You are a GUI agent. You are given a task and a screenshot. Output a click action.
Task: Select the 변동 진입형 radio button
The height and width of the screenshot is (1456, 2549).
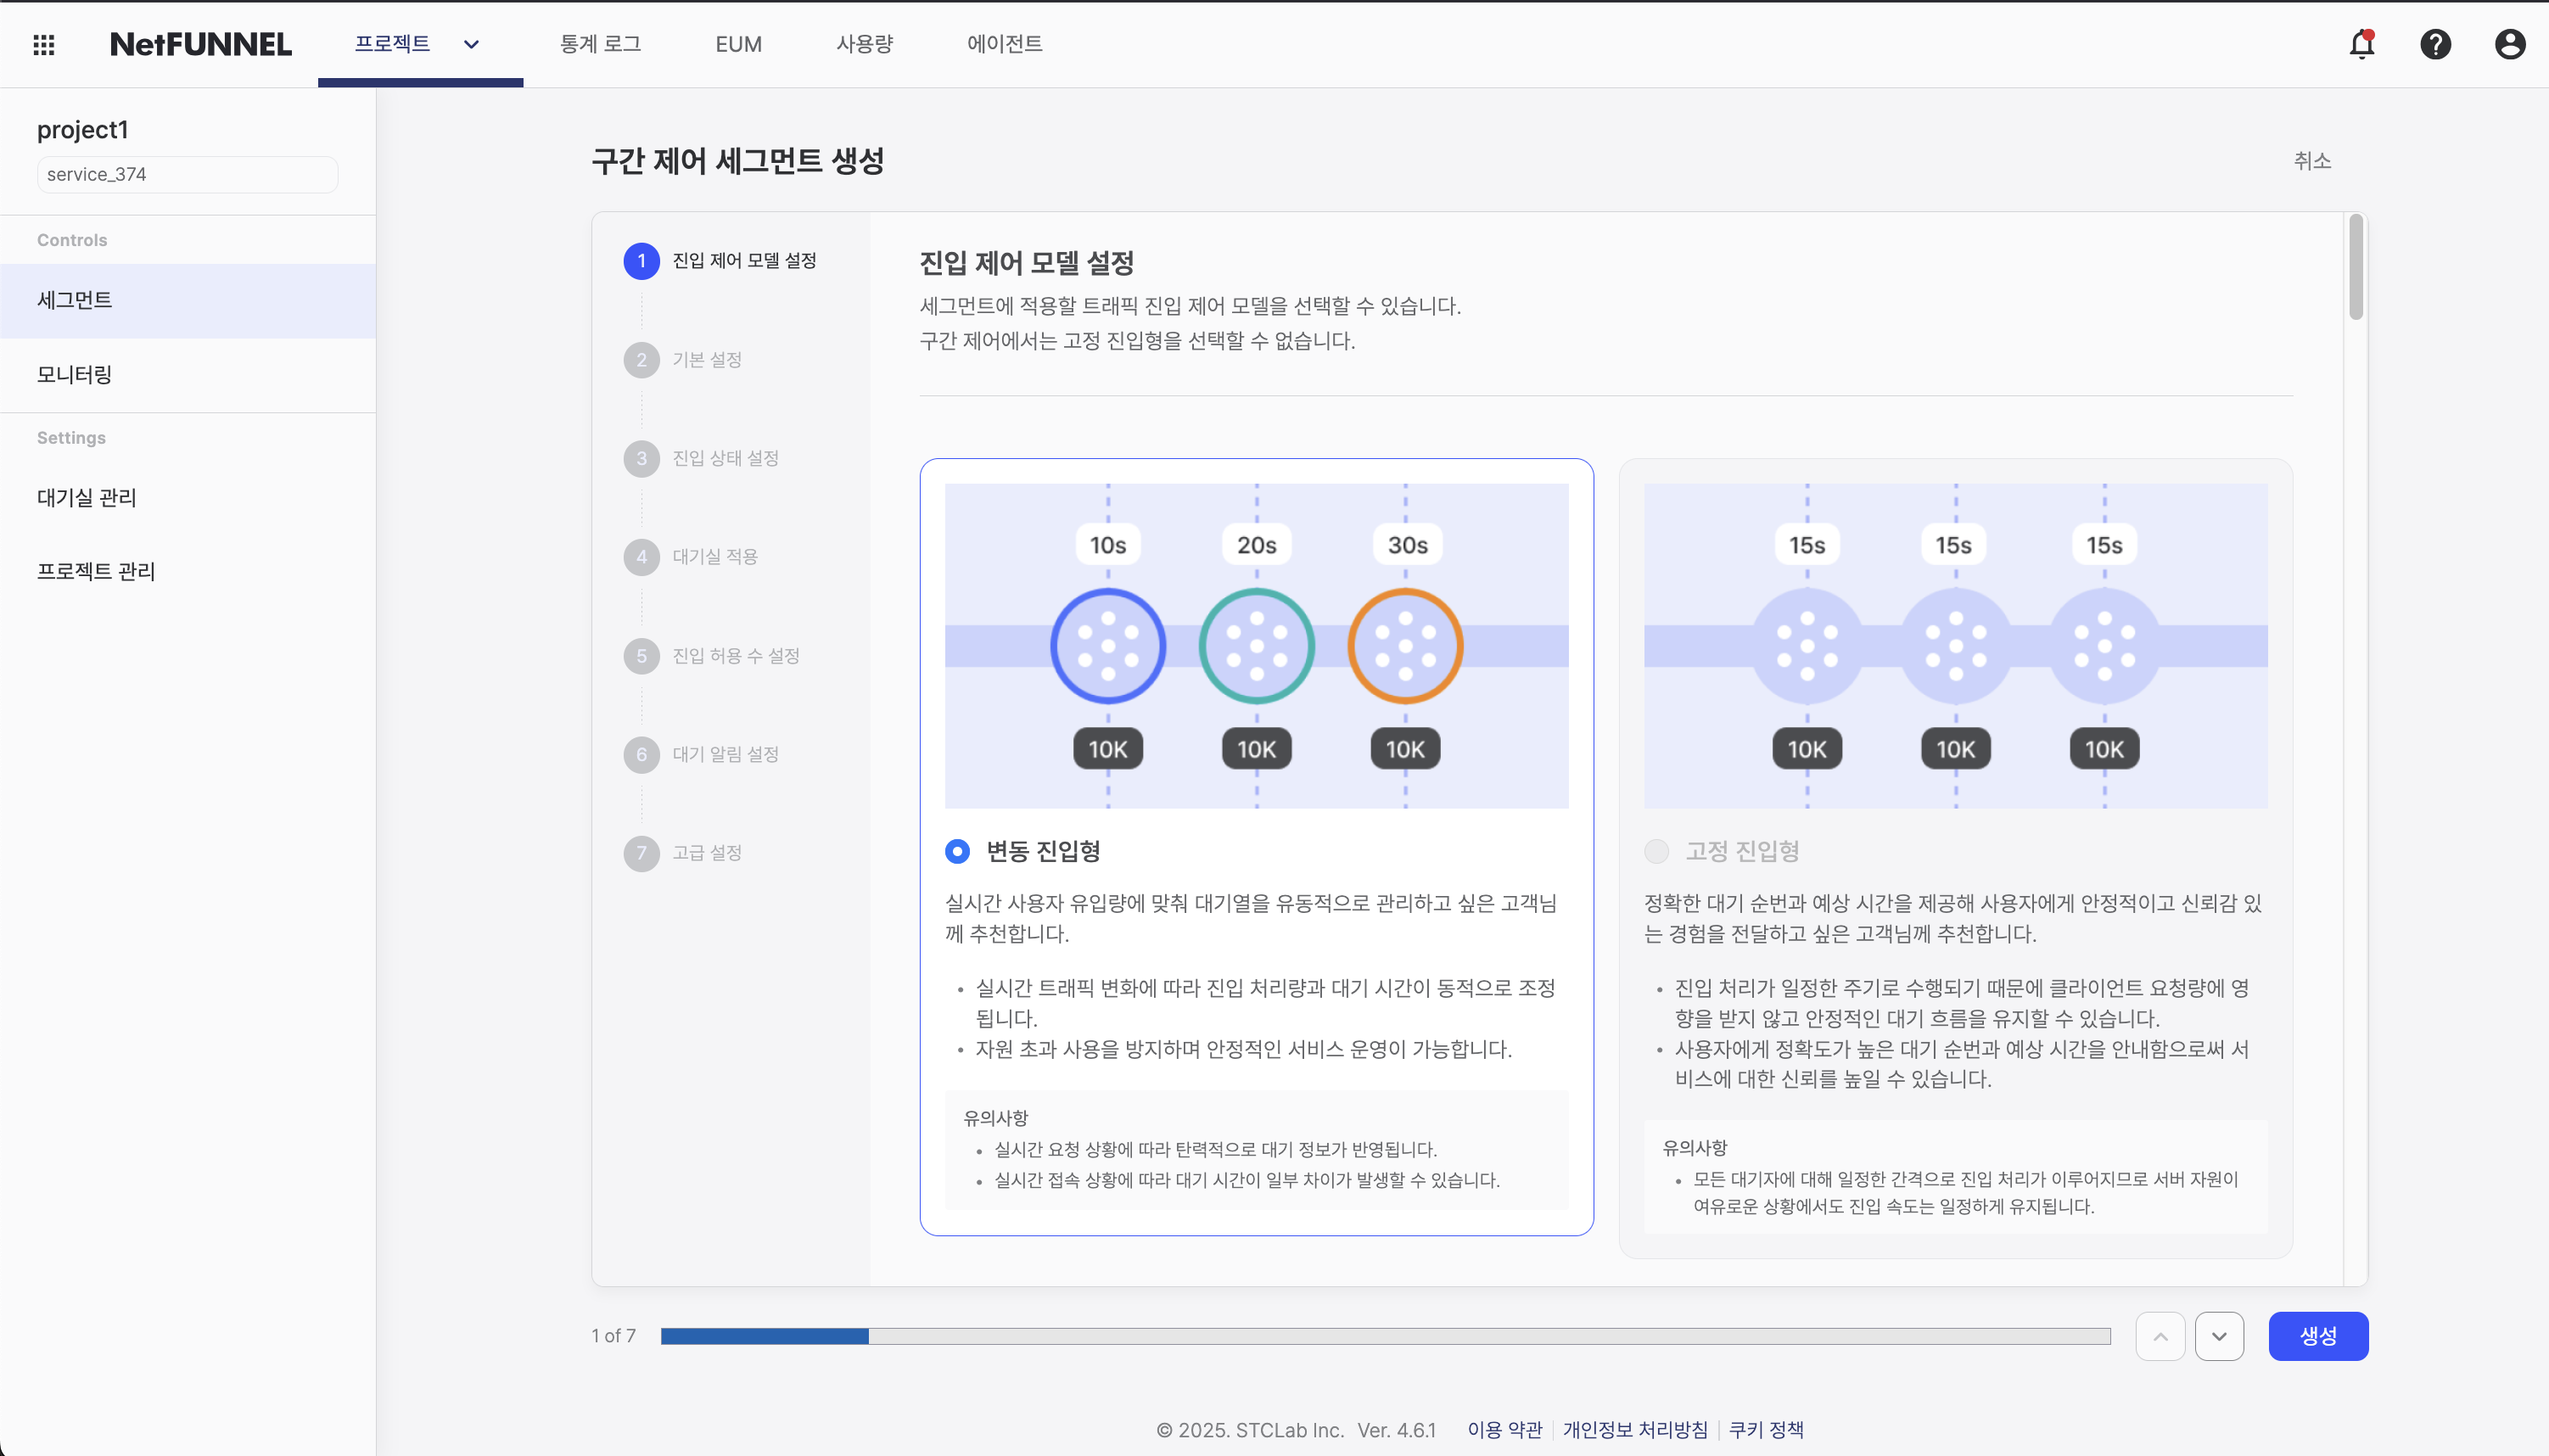[x=957, y=851]
